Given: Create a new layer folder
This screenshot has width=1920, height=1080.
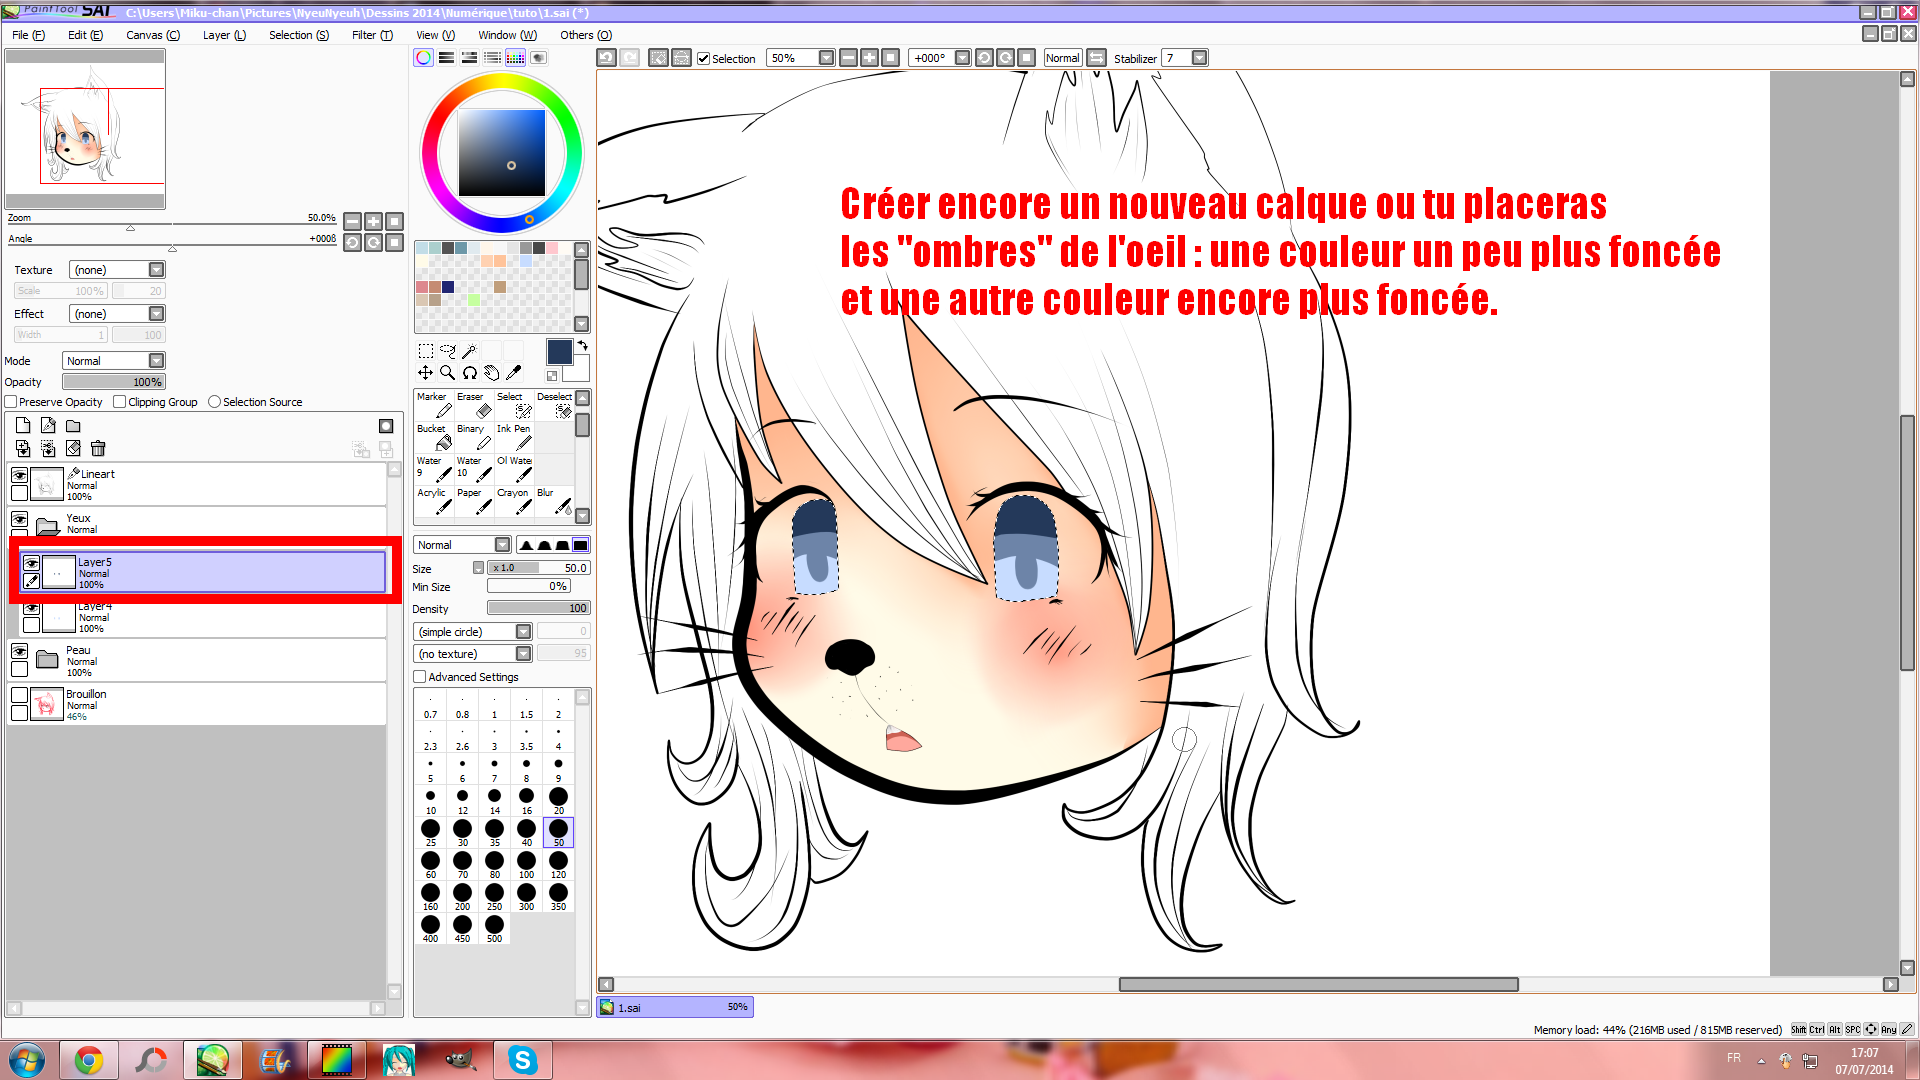Looking at the screenshot, I should 73,426.
